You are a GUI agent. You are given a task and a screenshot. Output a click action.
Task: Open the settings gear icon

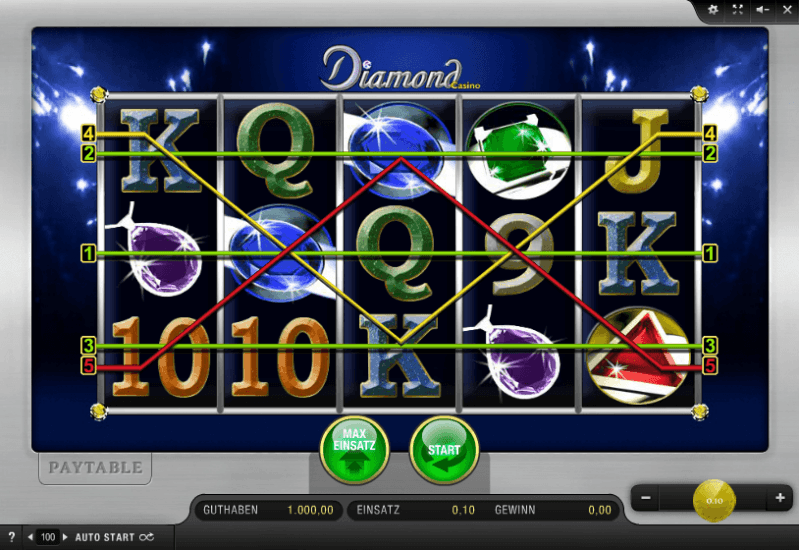pos(713,9)
